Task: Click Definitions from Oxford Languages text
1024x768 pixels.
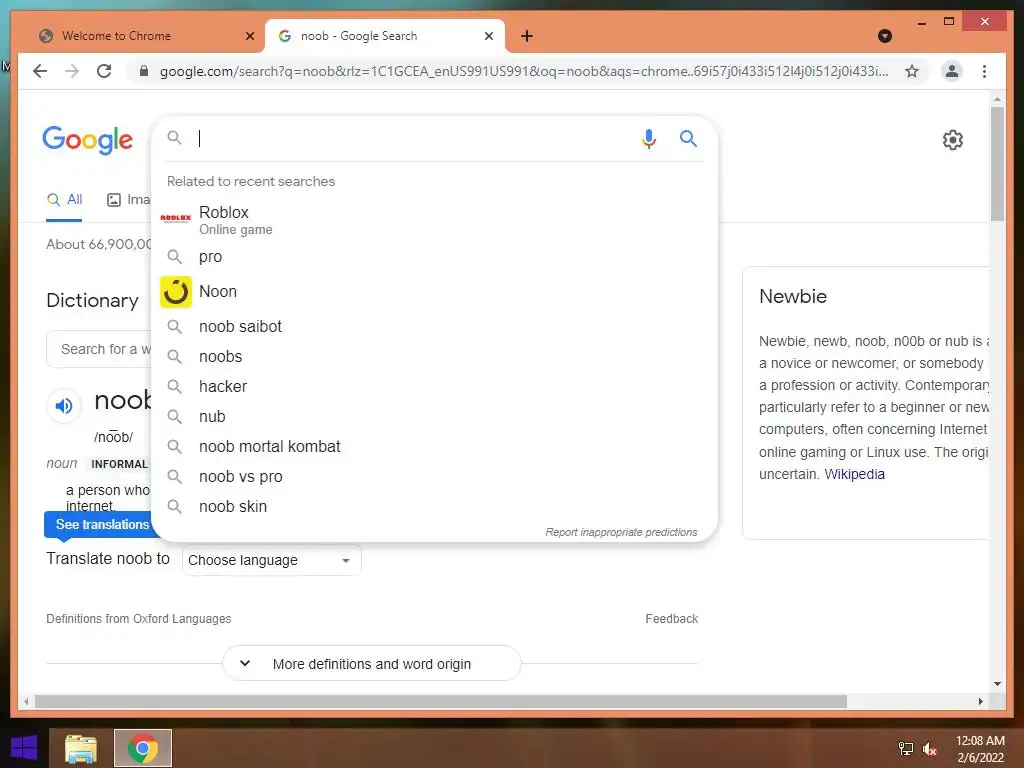Action: [138, 618]
